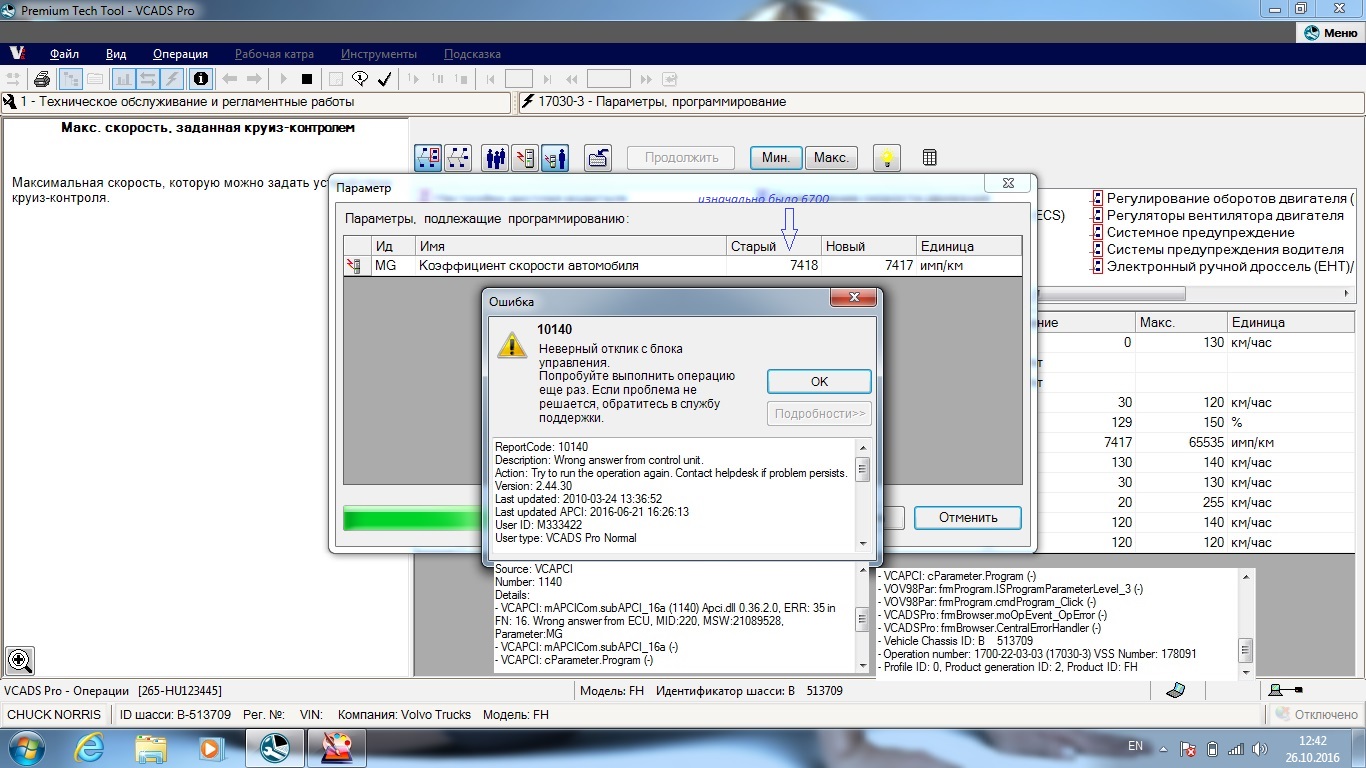Click the printer icon in the toolbar
The width and height of the screenshot is (1366, 768).
click(x=42, y=79)
